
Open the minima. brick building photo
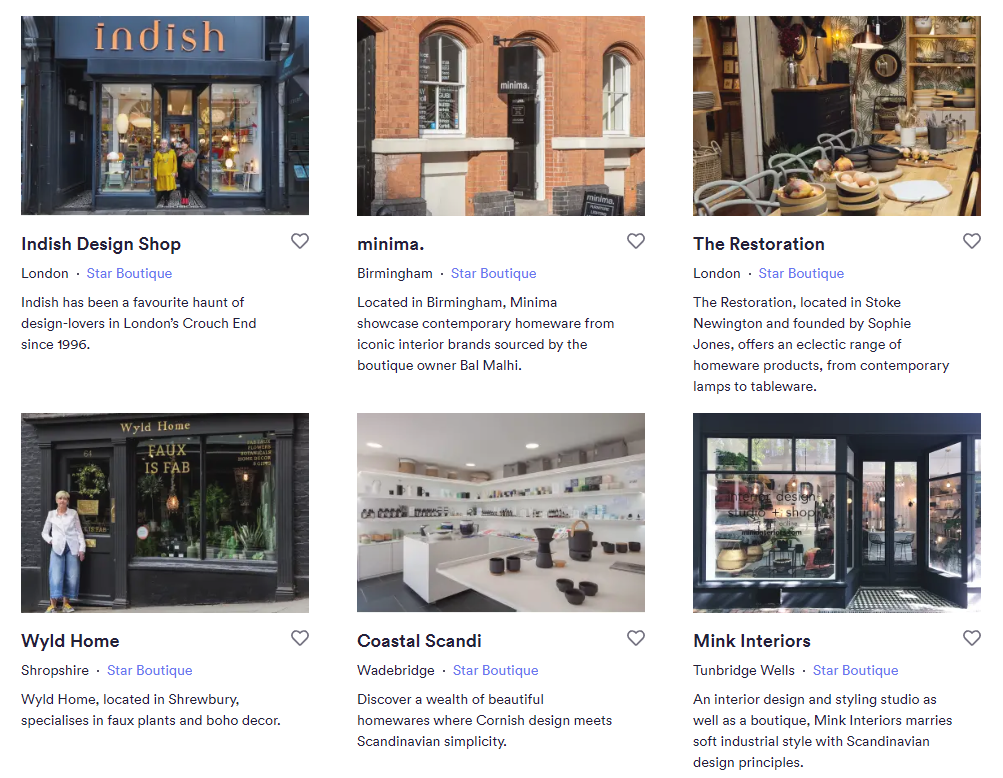click(x=501, y=116)
